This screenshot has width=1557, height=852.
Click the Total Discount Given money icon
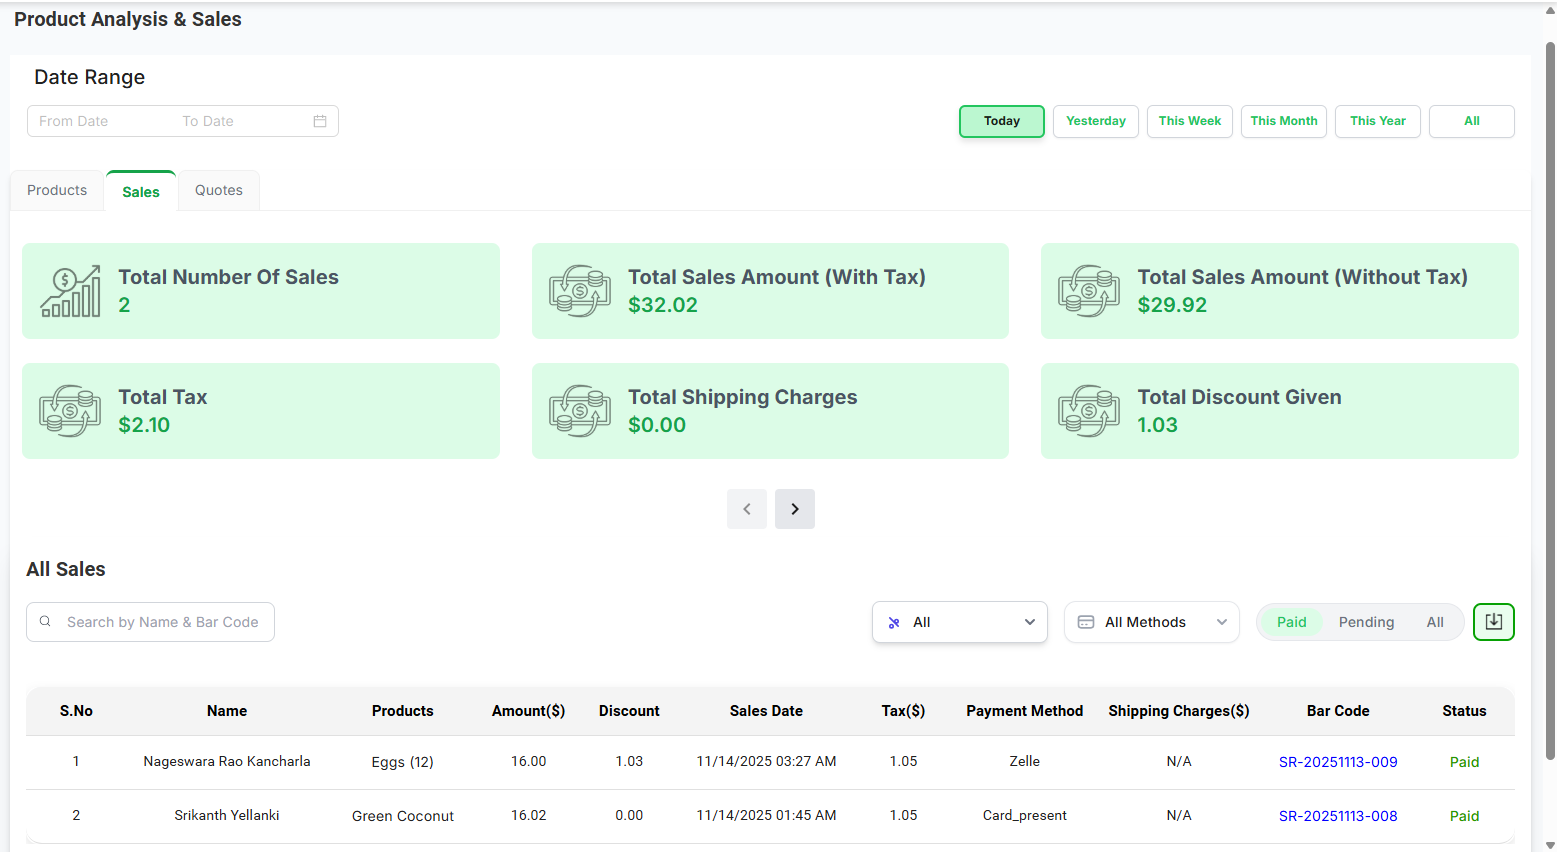(1089, 411)
